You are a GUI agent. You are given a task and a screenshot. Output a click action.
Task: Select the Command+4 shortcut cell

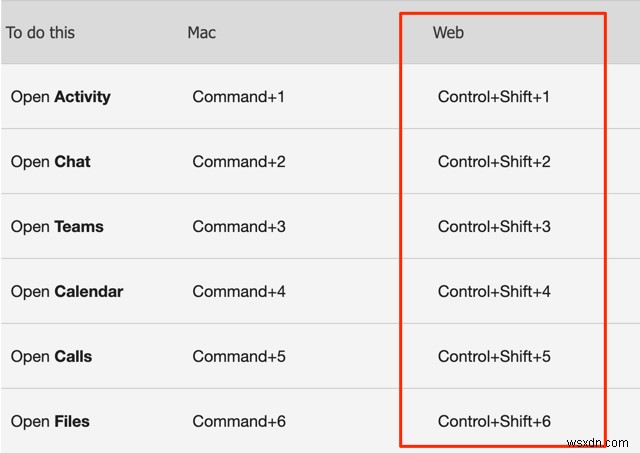(x=239, y=292)
